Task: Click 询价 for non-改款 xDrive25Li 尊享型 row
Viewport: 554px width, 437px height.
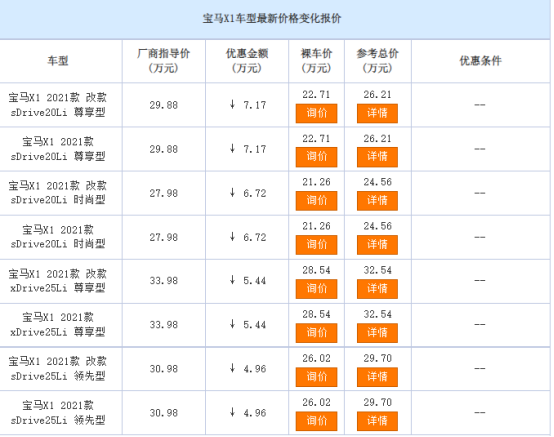Action: (x=316, y=333)
